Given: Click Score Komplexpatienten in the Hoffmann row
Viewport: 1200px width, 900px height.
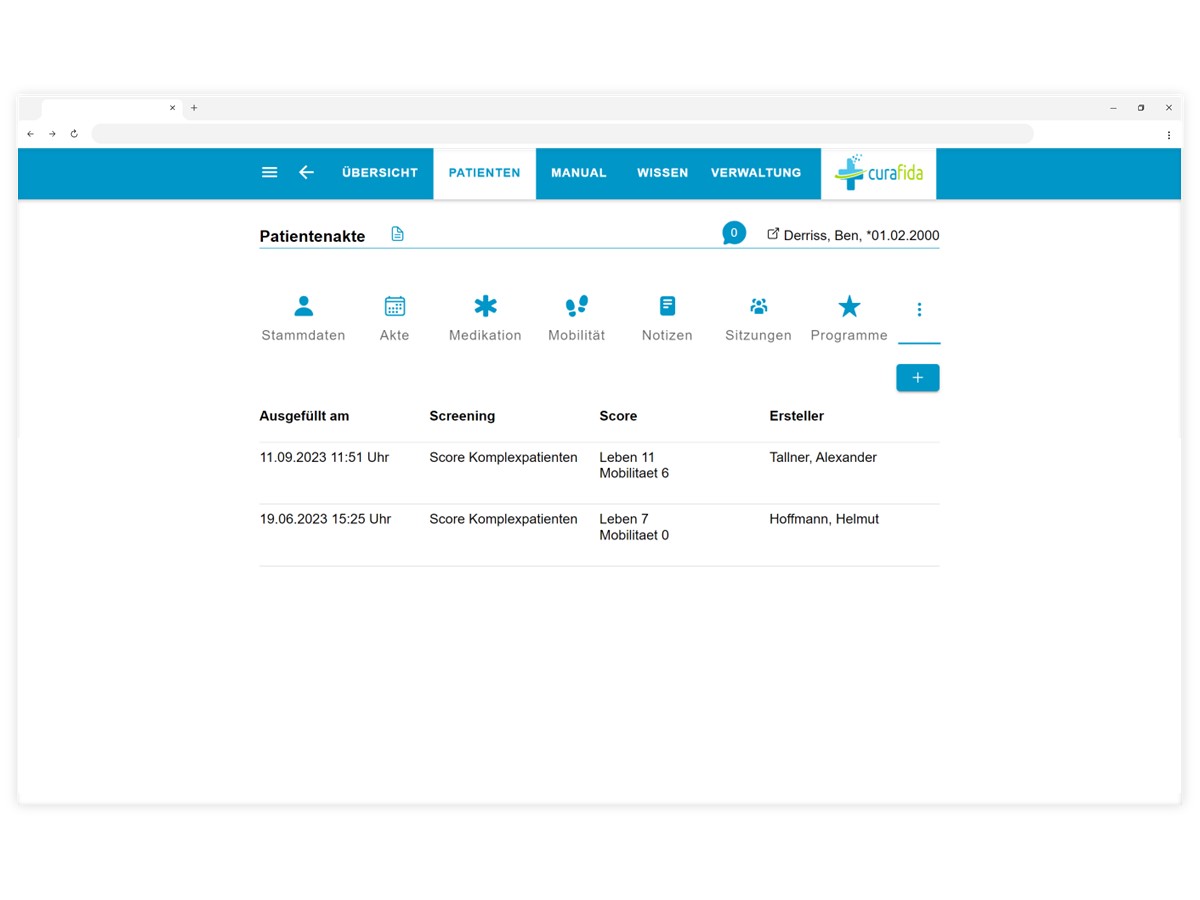Looking at the screenshot, I should [x=503, y=520].
